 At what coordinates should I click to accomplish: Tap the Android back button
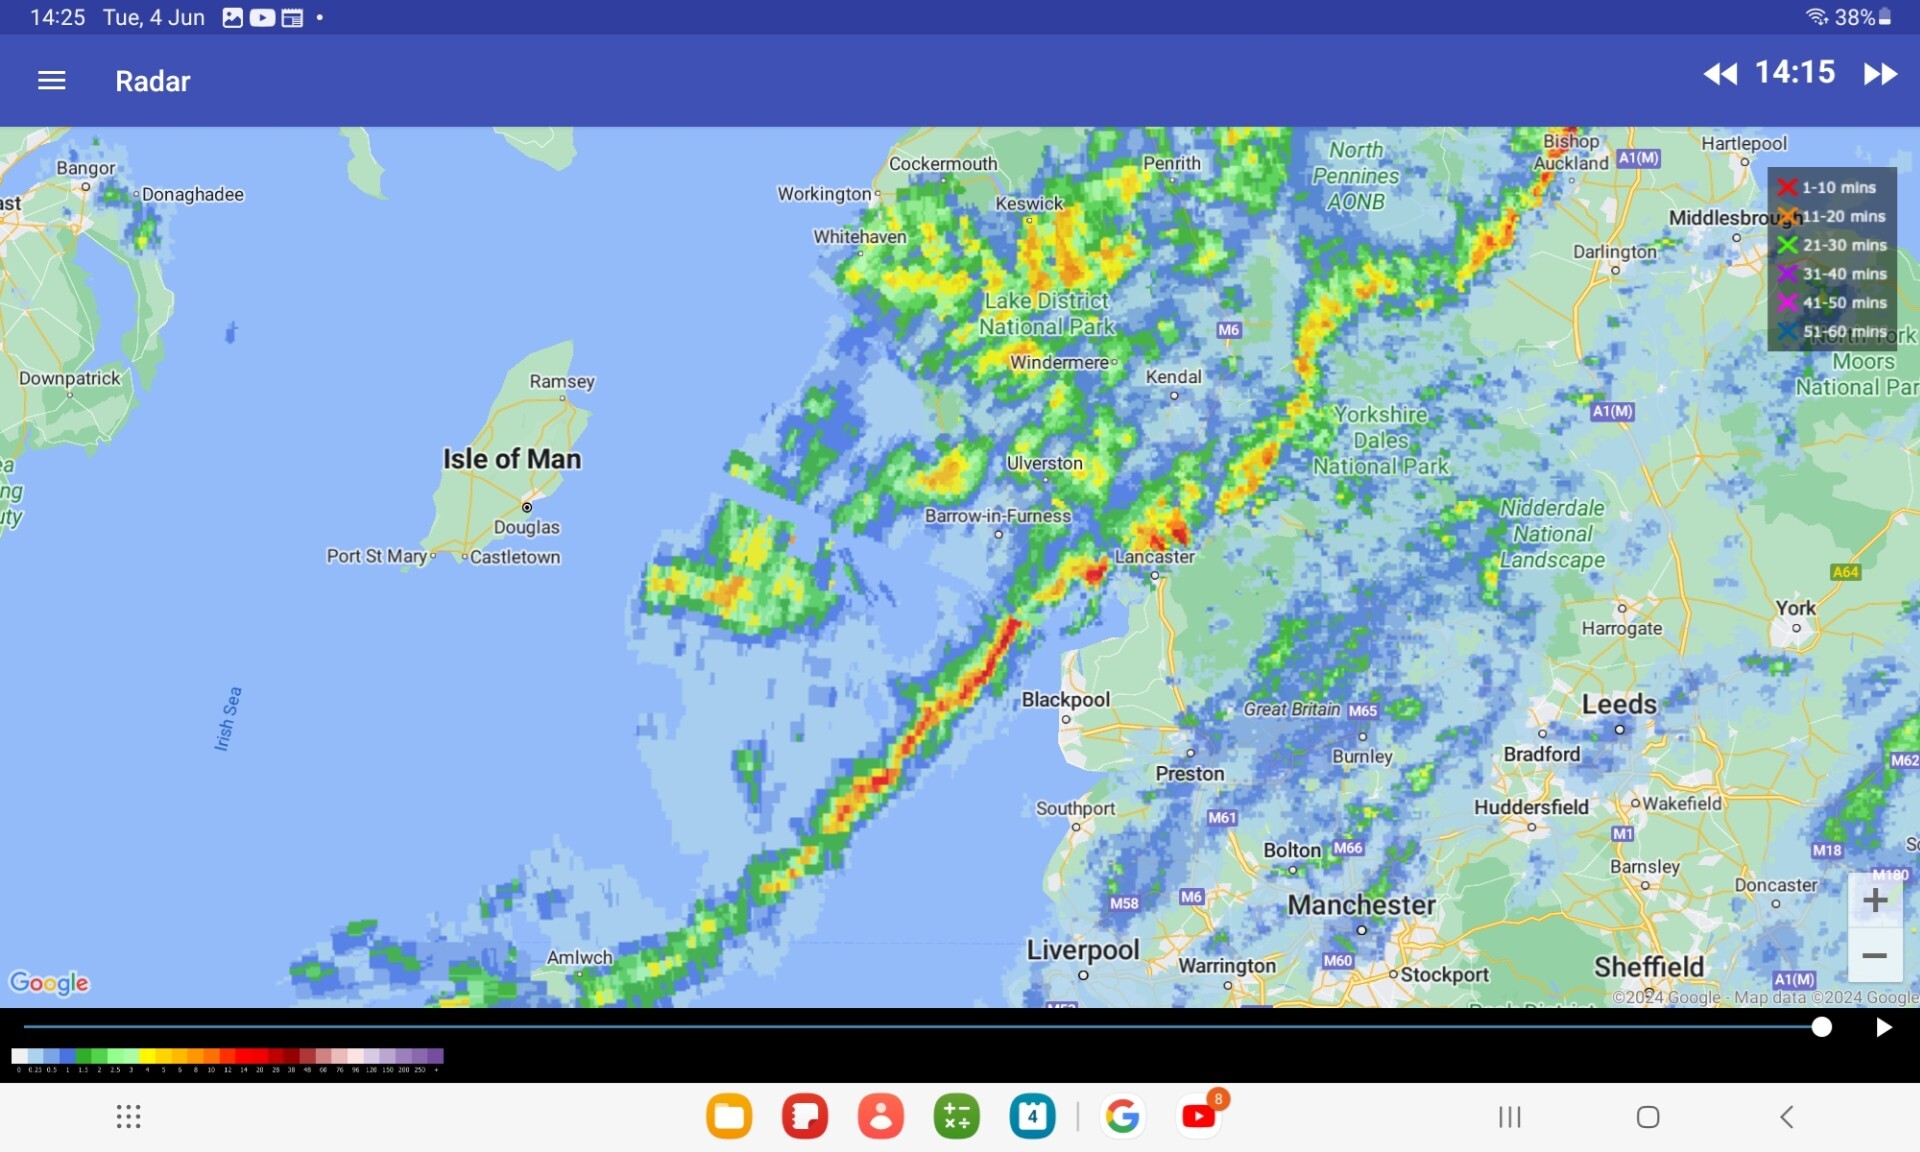1787,1117
